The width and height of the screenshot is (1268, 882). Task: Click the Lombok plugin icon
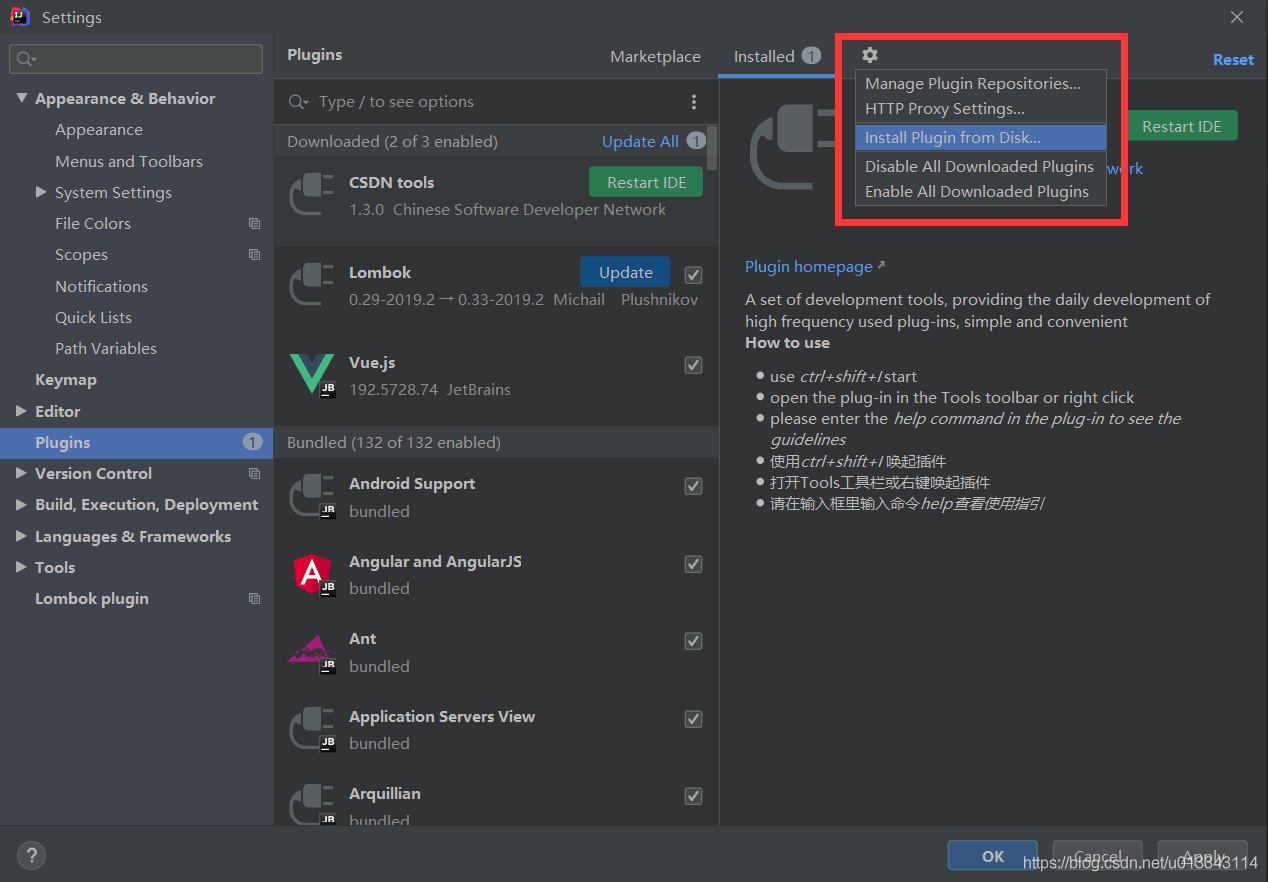311,285
